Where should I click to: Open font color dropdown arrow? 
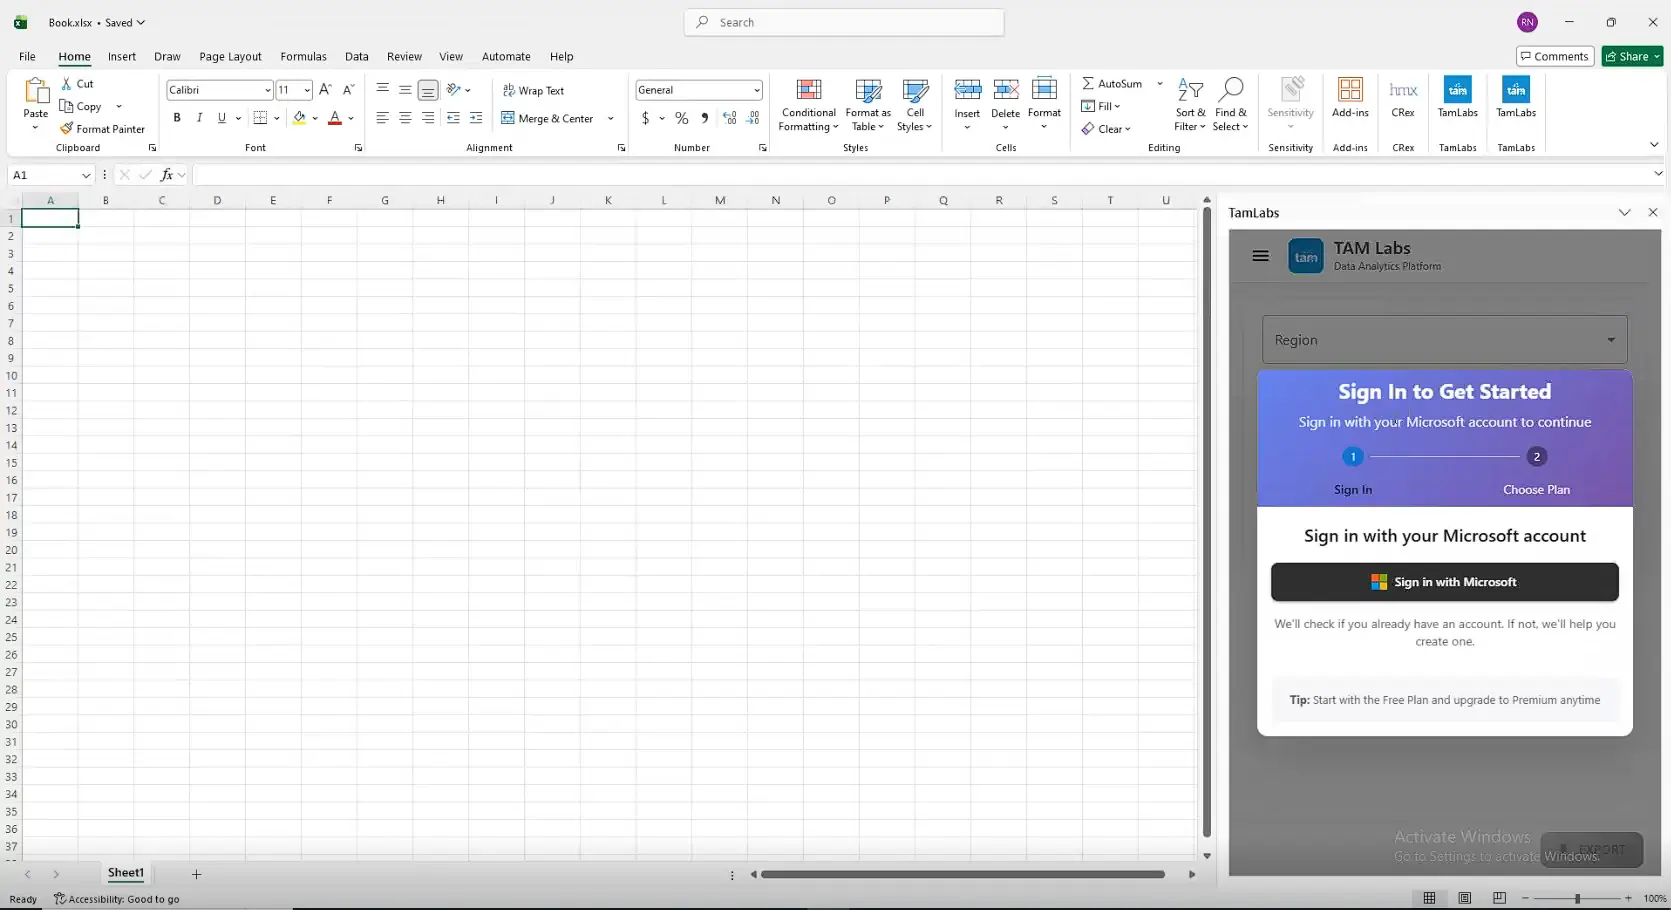(x=351, y=119)
